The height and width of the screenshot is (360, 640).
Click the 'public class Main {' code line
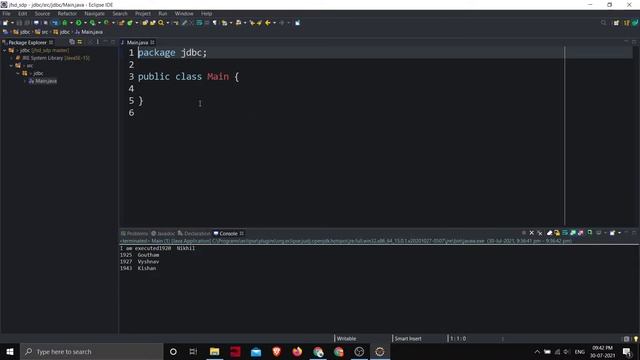[x=188, y=77]
